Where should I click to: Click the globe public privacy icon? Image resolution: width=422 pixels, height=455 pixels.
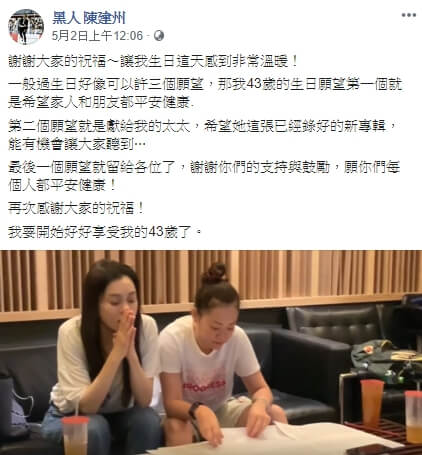click(x=159, y=36)
